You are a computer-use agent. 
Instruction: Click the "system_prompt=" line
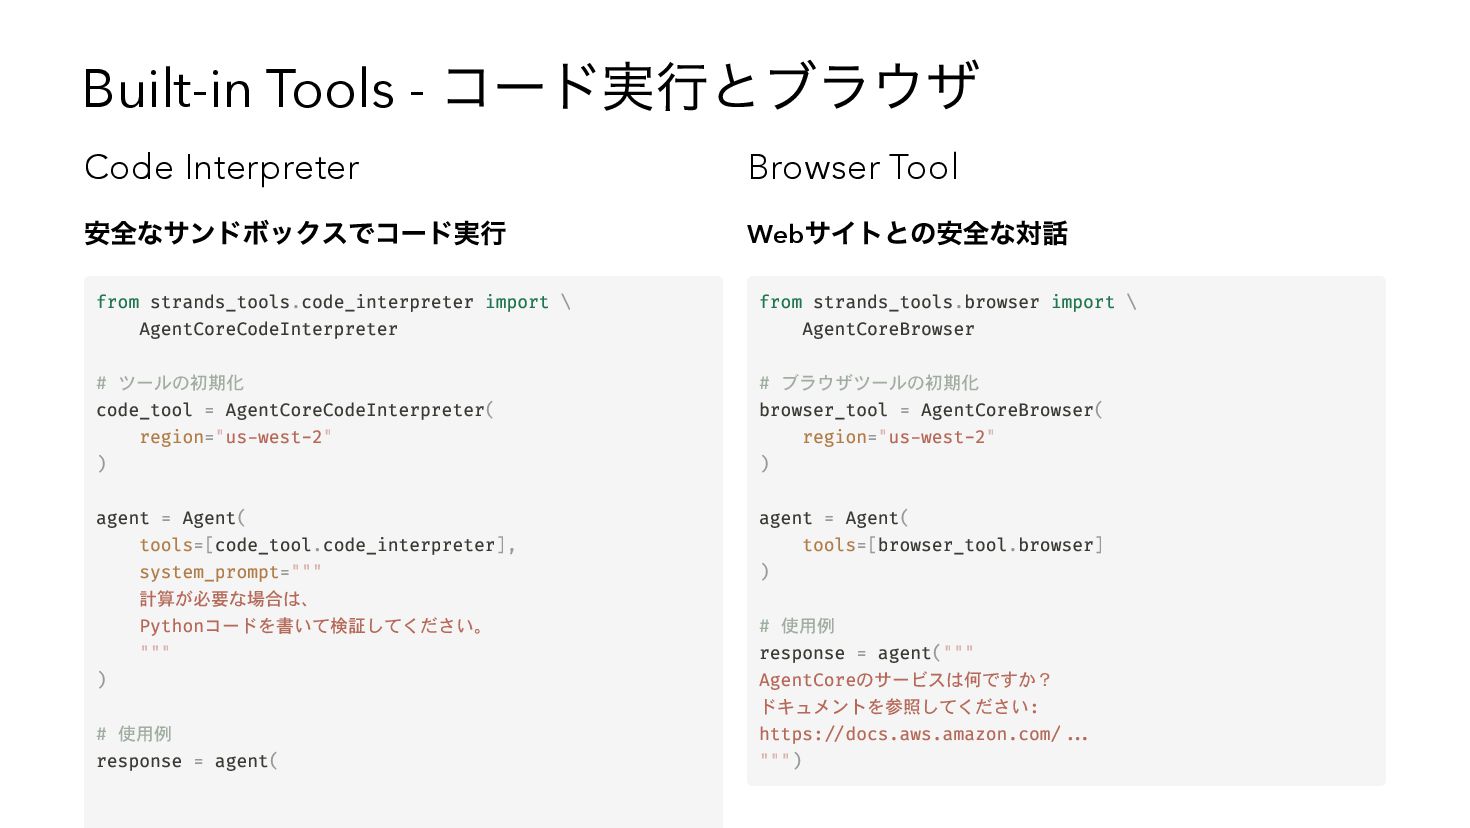click(x=231, y=572)
